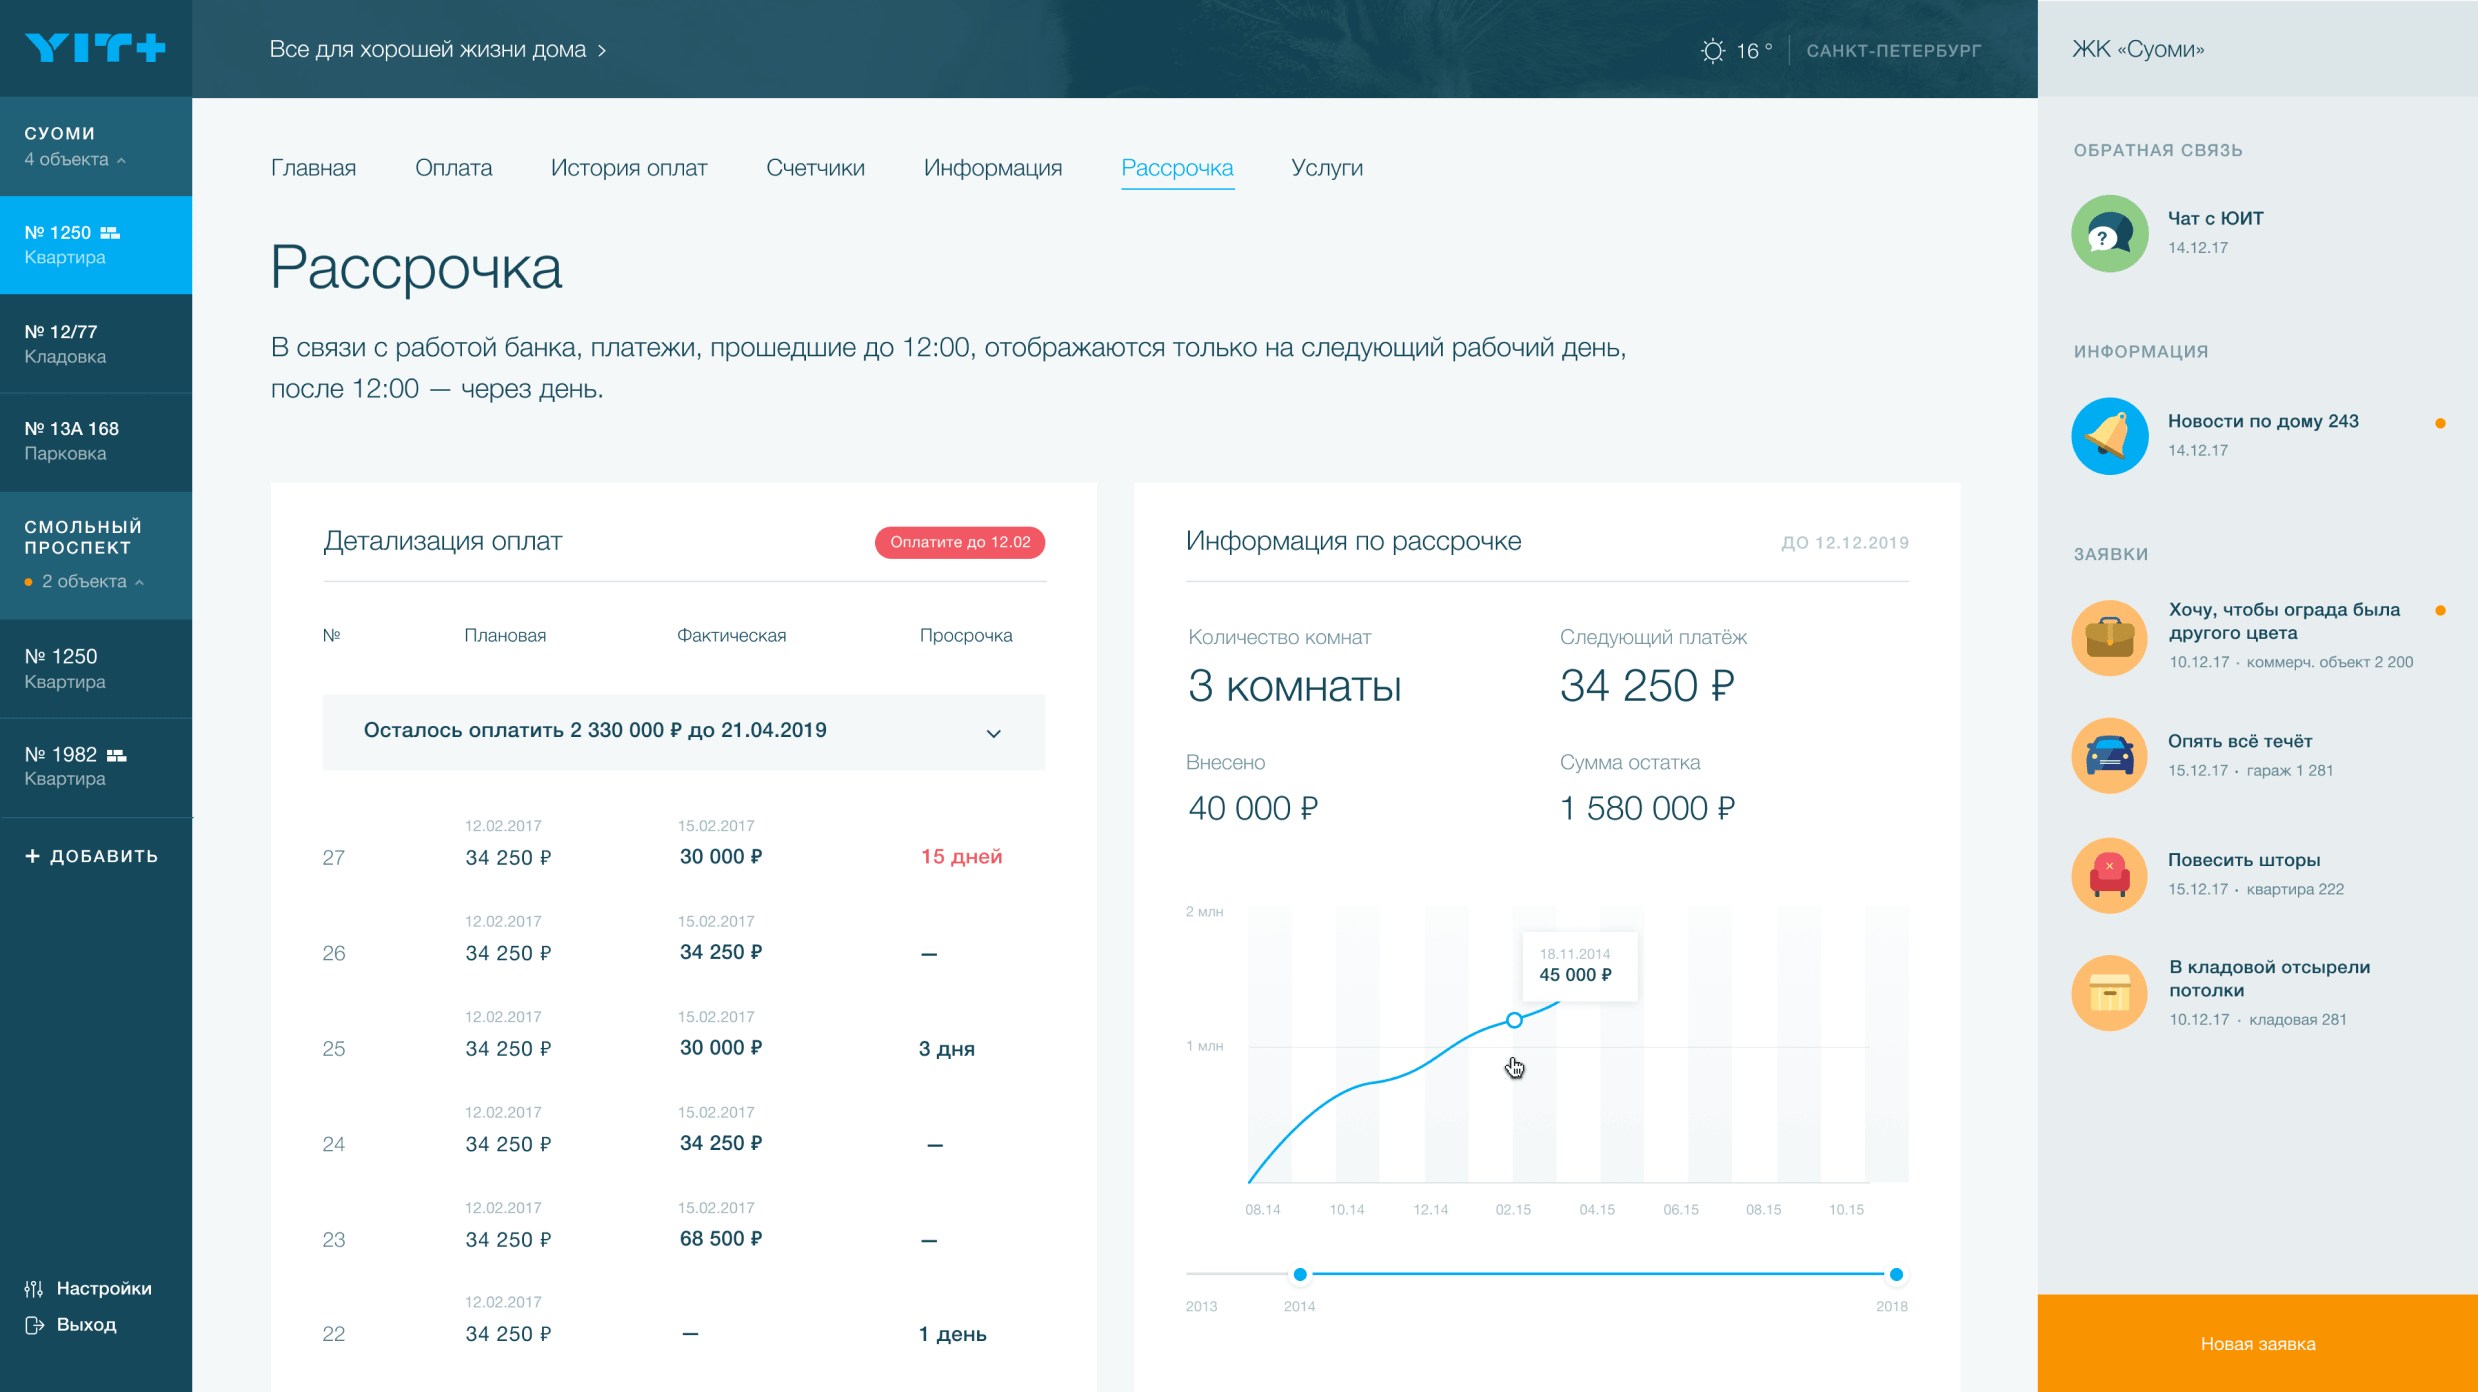Click the bell icon for Новости по дому
Screen dimensions: 2478x1392
tap(2109, 436)
